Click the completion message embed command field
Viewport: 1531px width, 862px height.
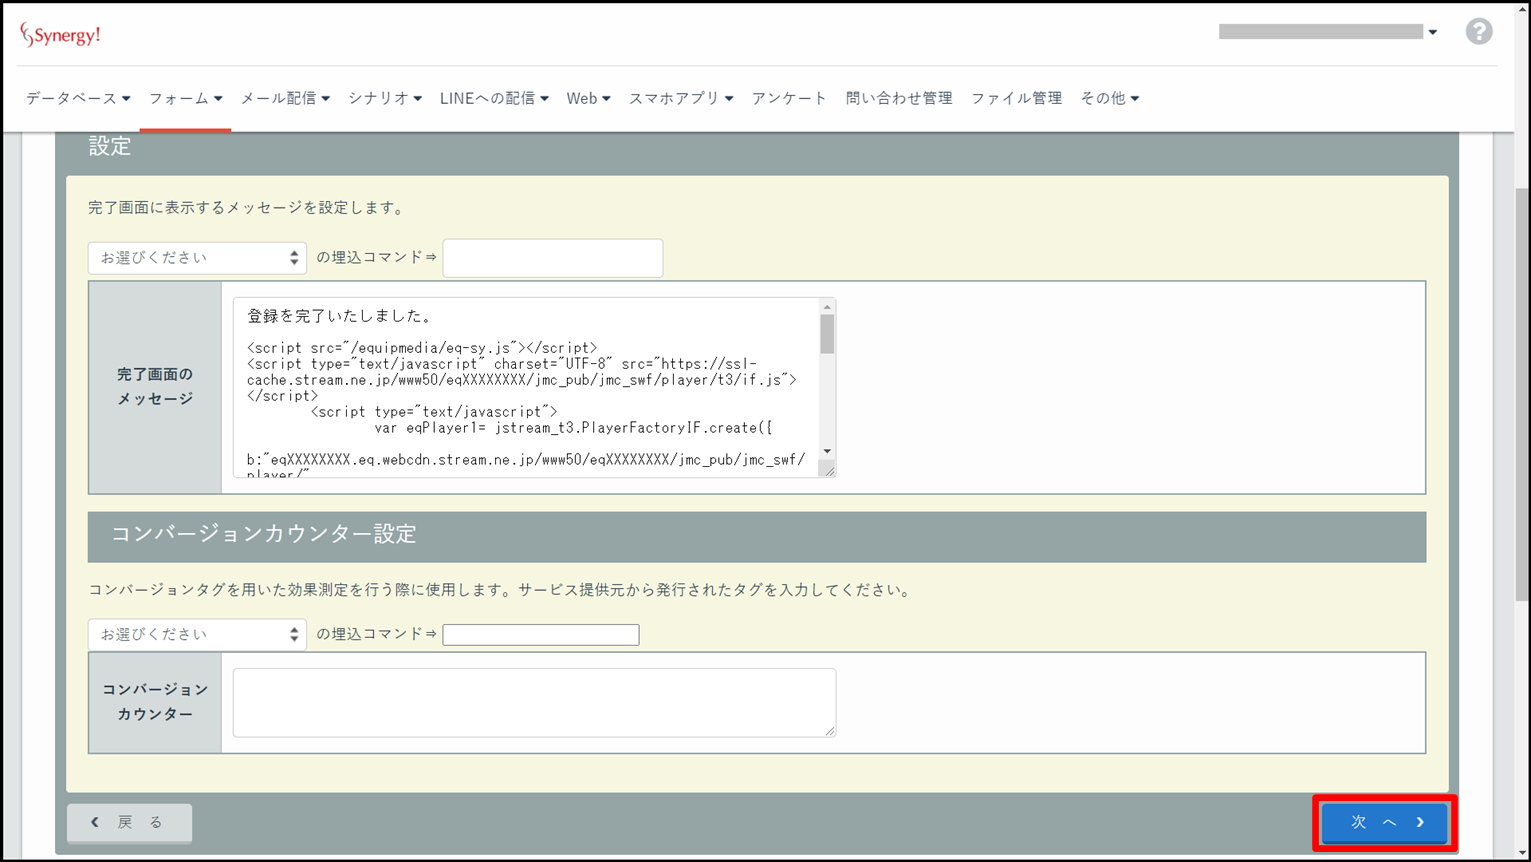(552, 258)
